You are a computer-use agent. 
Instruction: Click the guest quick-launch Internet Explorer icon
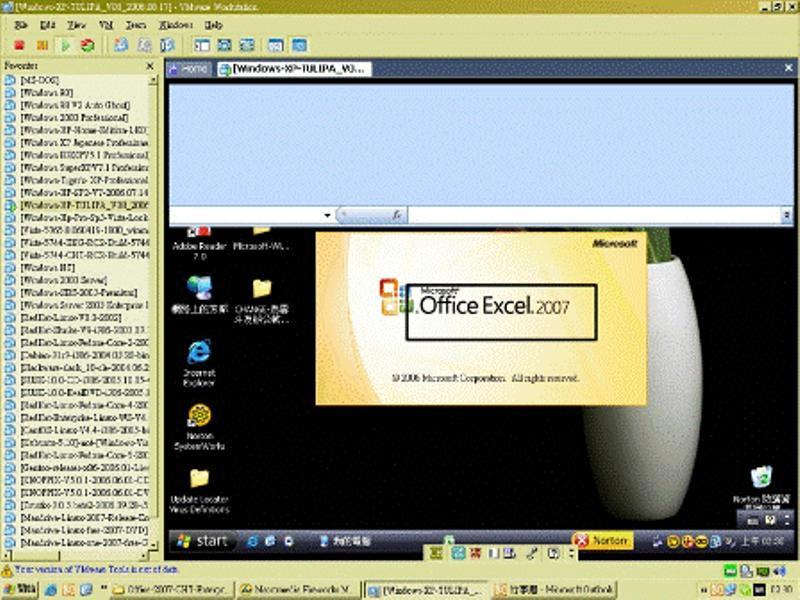point(252,541)
